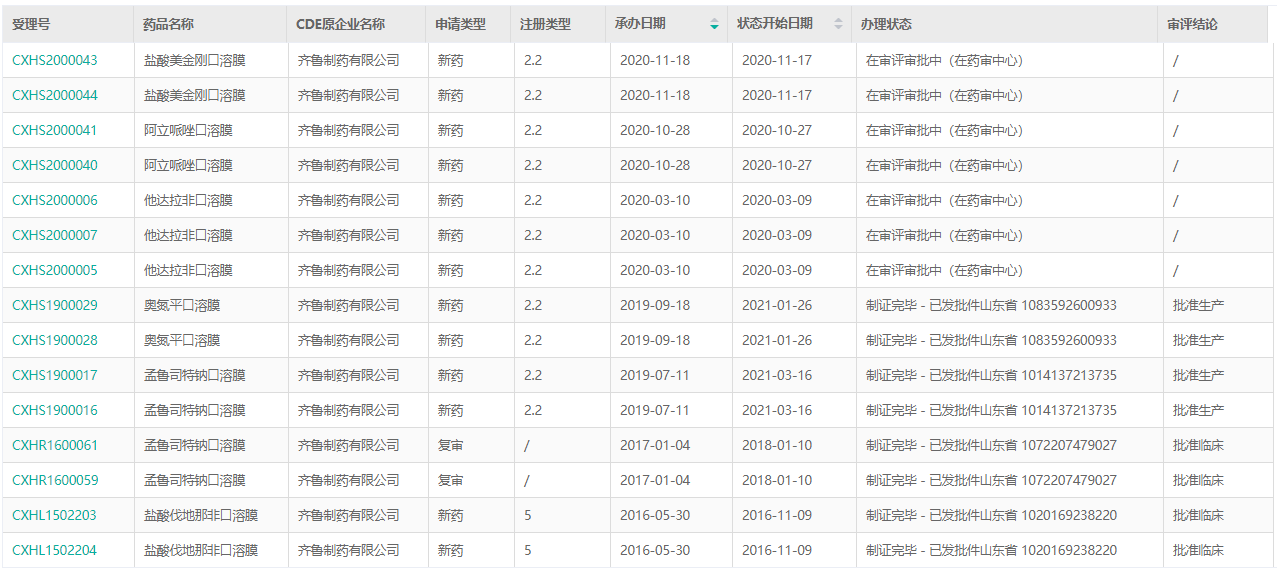The width and height of the screenshot is (1277, 572).
Task: Select 2.2 in row CXHS2000007
Action: [x=533, y=235]
